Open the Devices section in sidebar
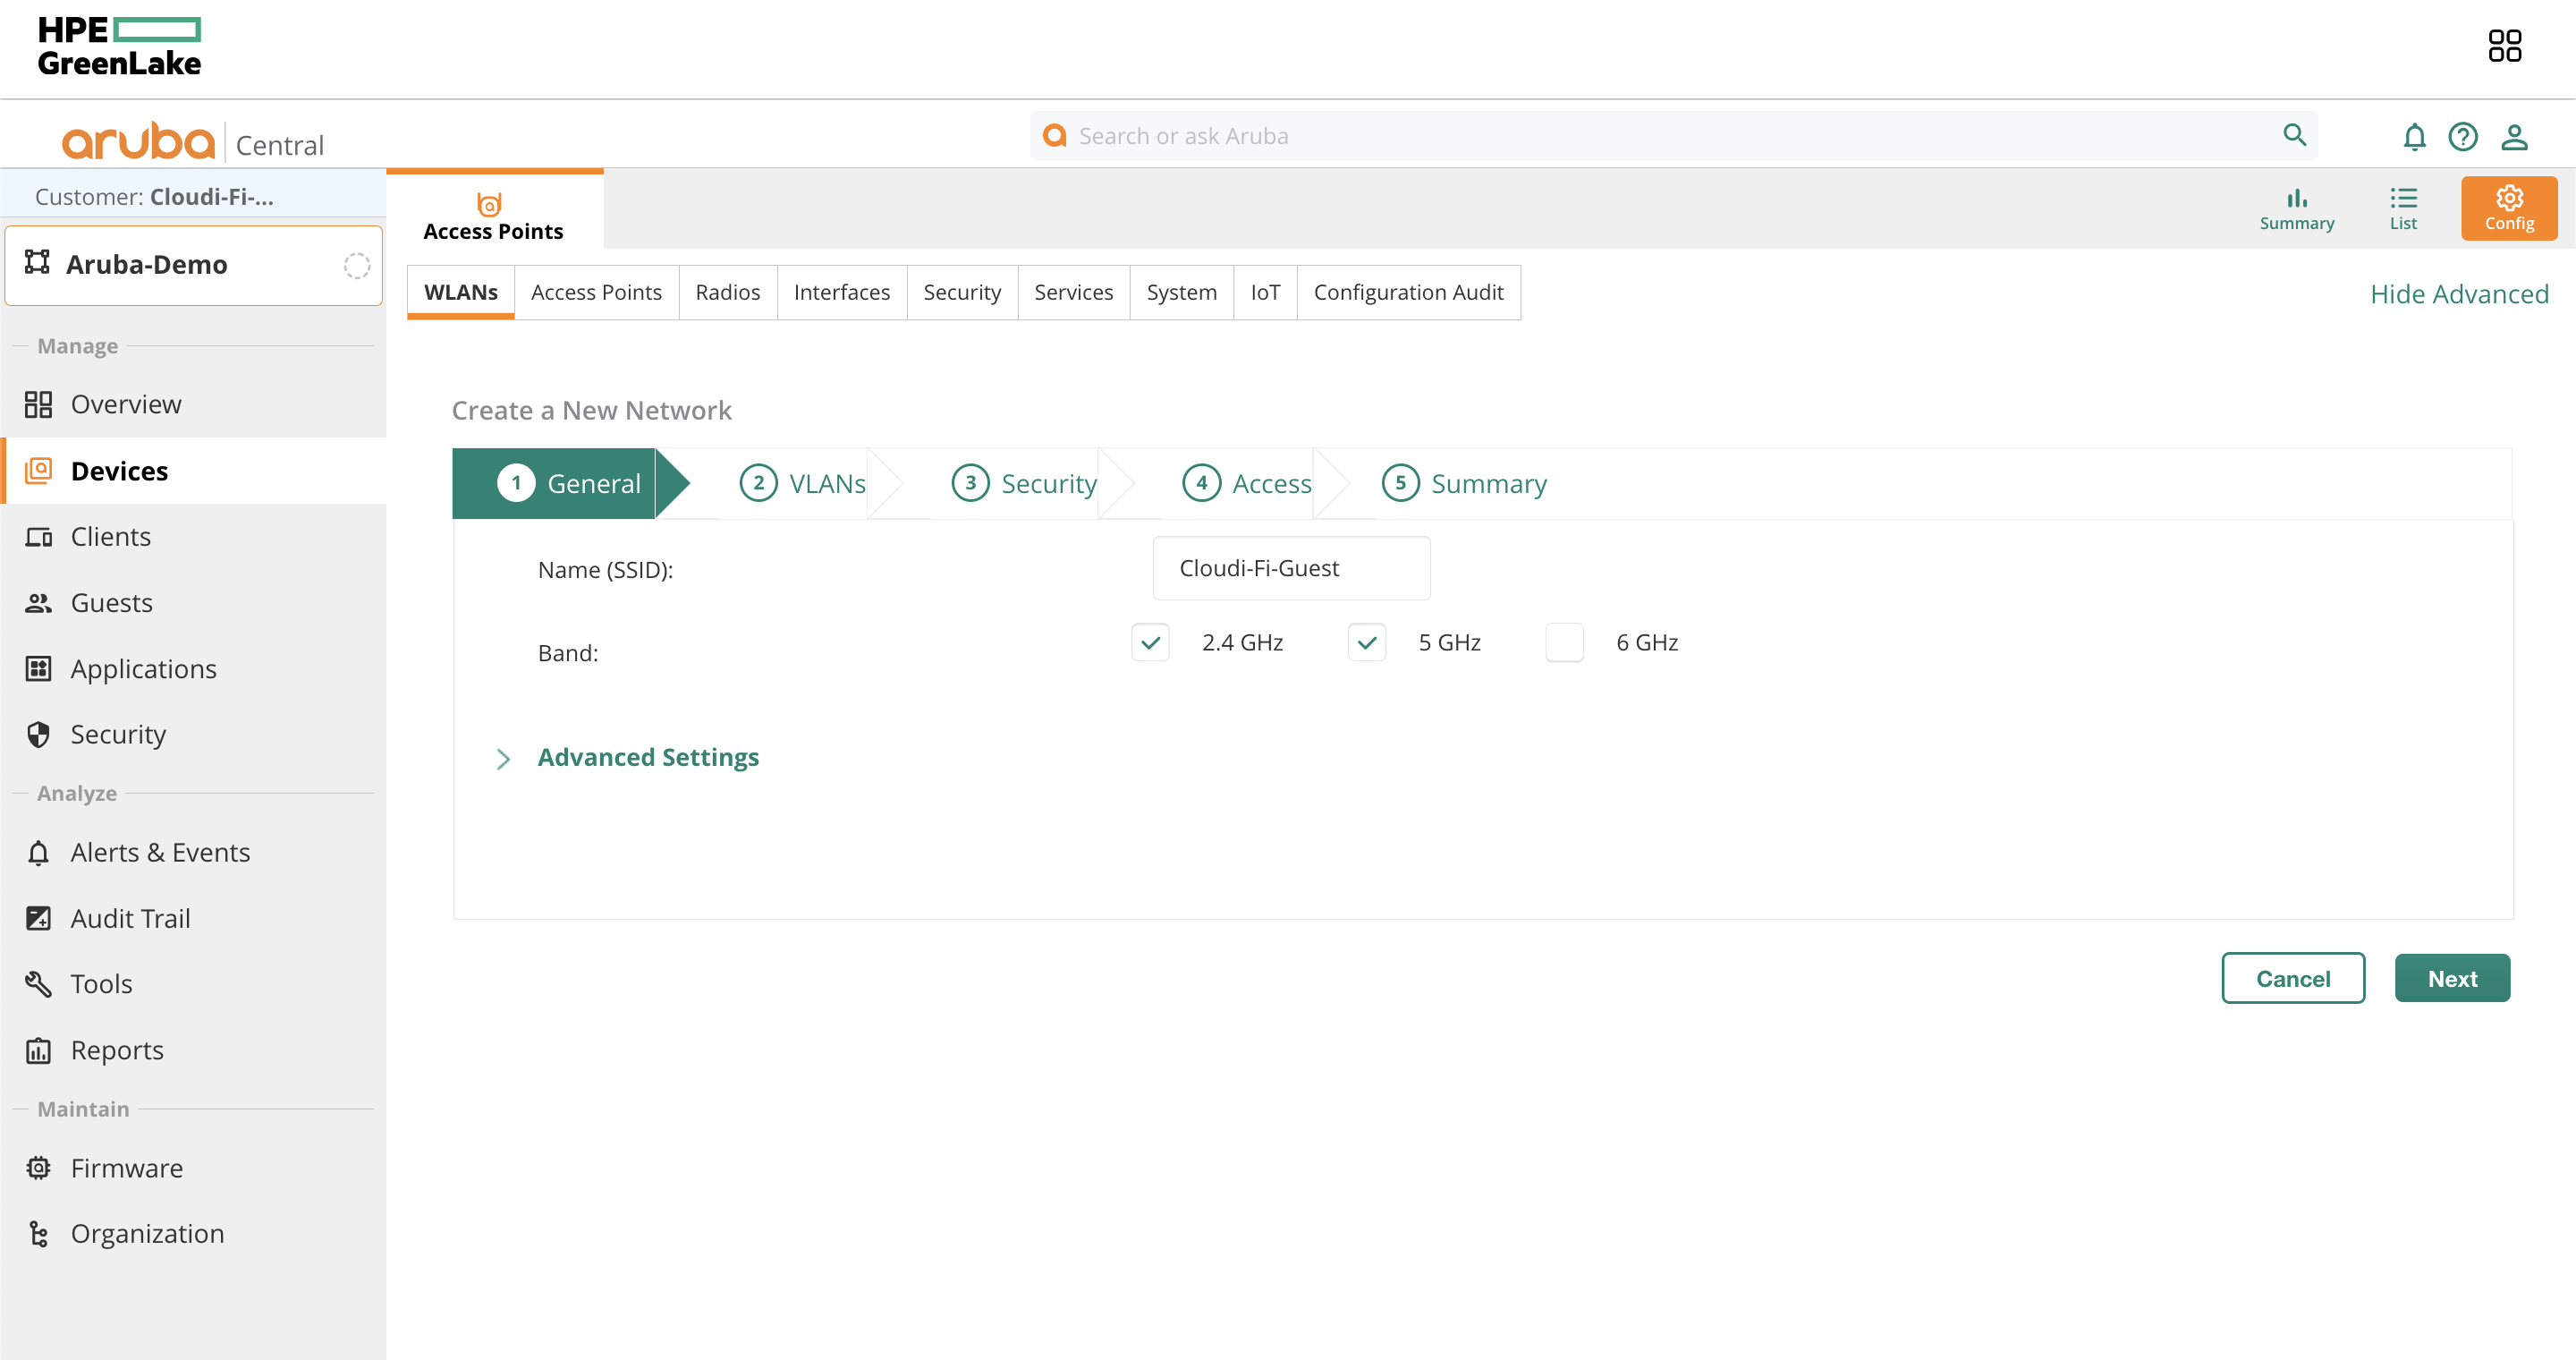 [x=119, y=470]
